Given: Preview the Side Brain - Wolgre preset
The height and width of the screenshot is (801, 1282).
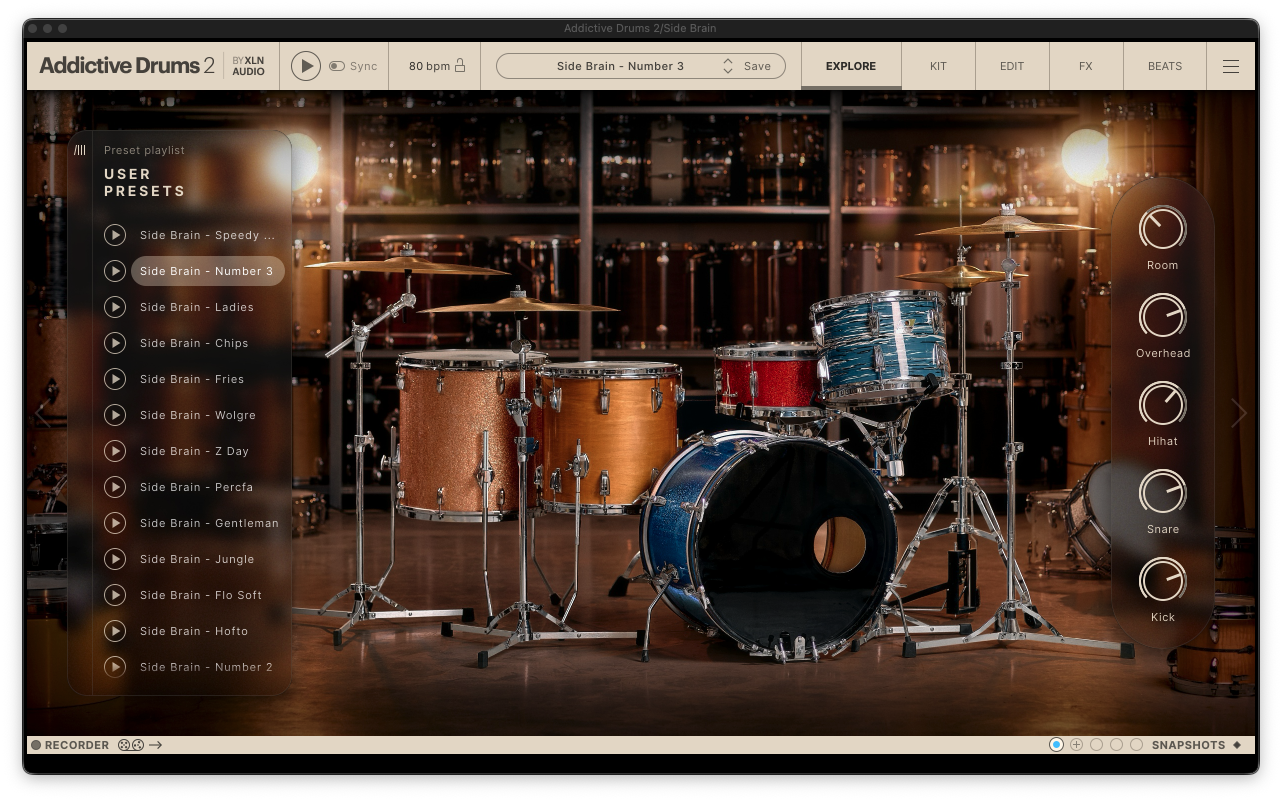Looking at the screenshot, I should click(115, 415).
